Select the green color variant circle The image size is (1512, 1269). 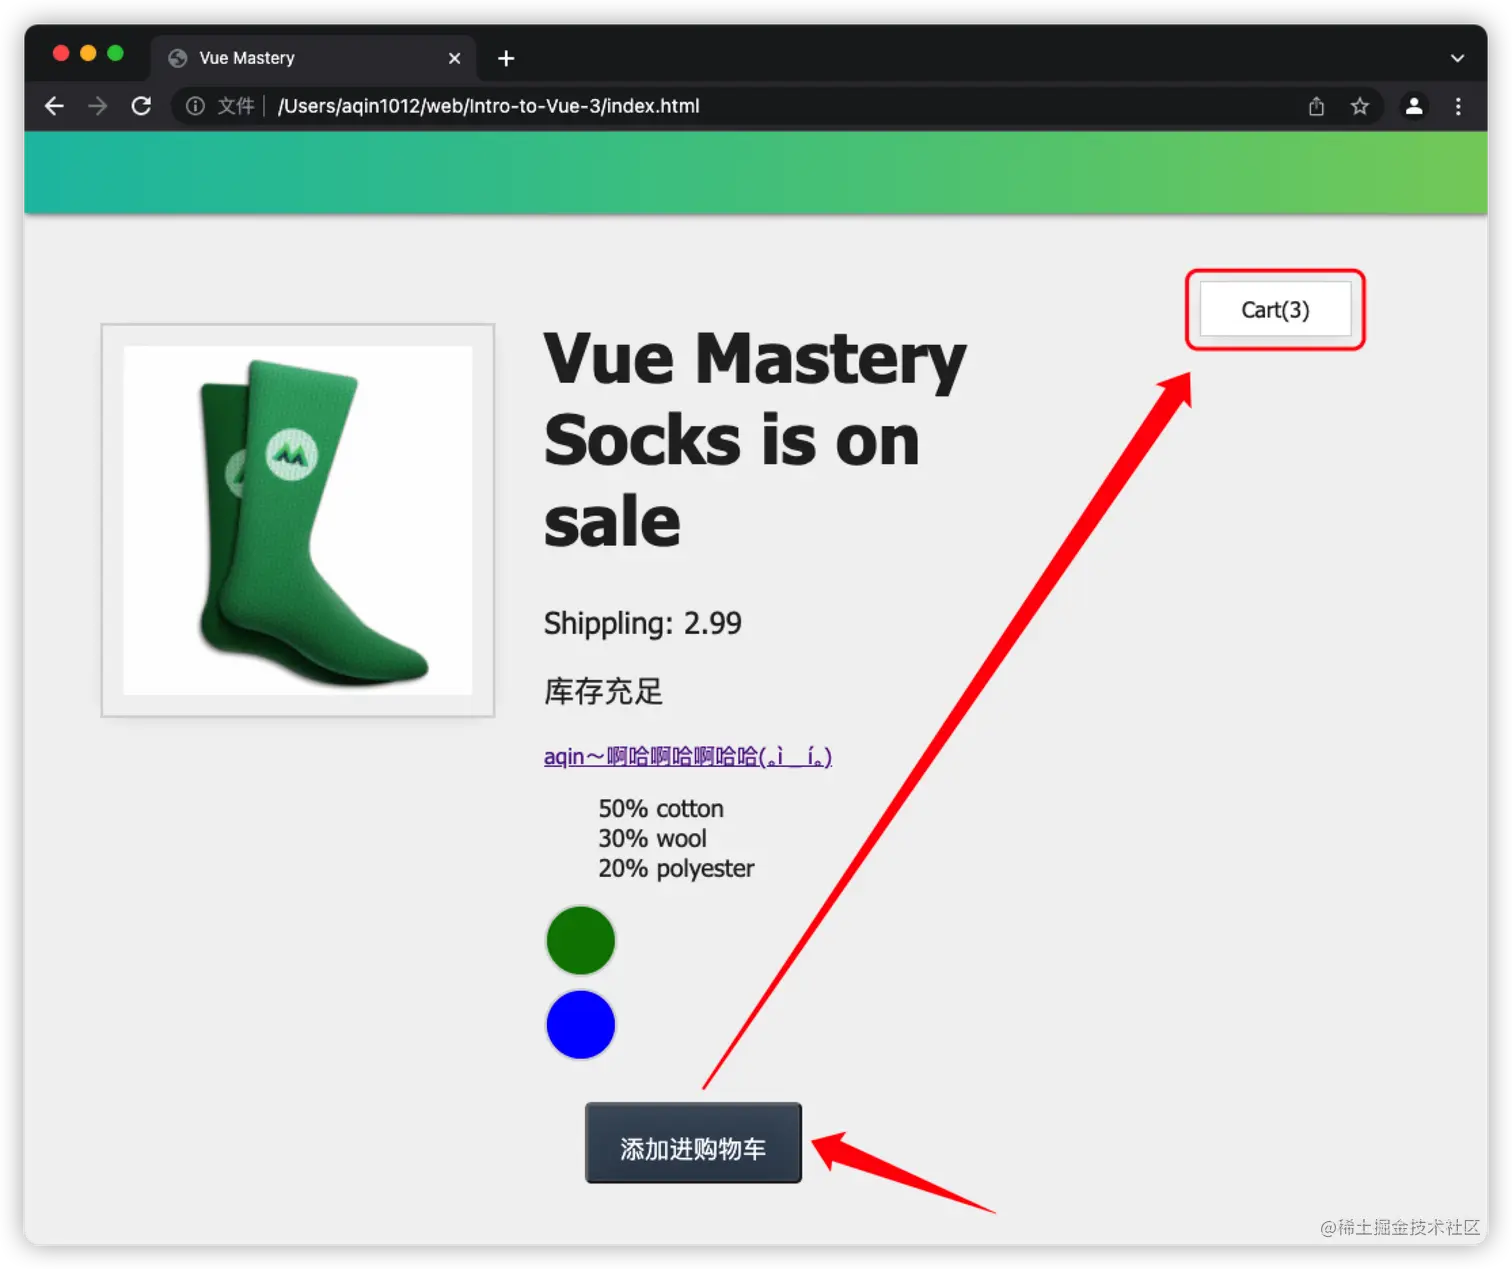tap(580, 940)
